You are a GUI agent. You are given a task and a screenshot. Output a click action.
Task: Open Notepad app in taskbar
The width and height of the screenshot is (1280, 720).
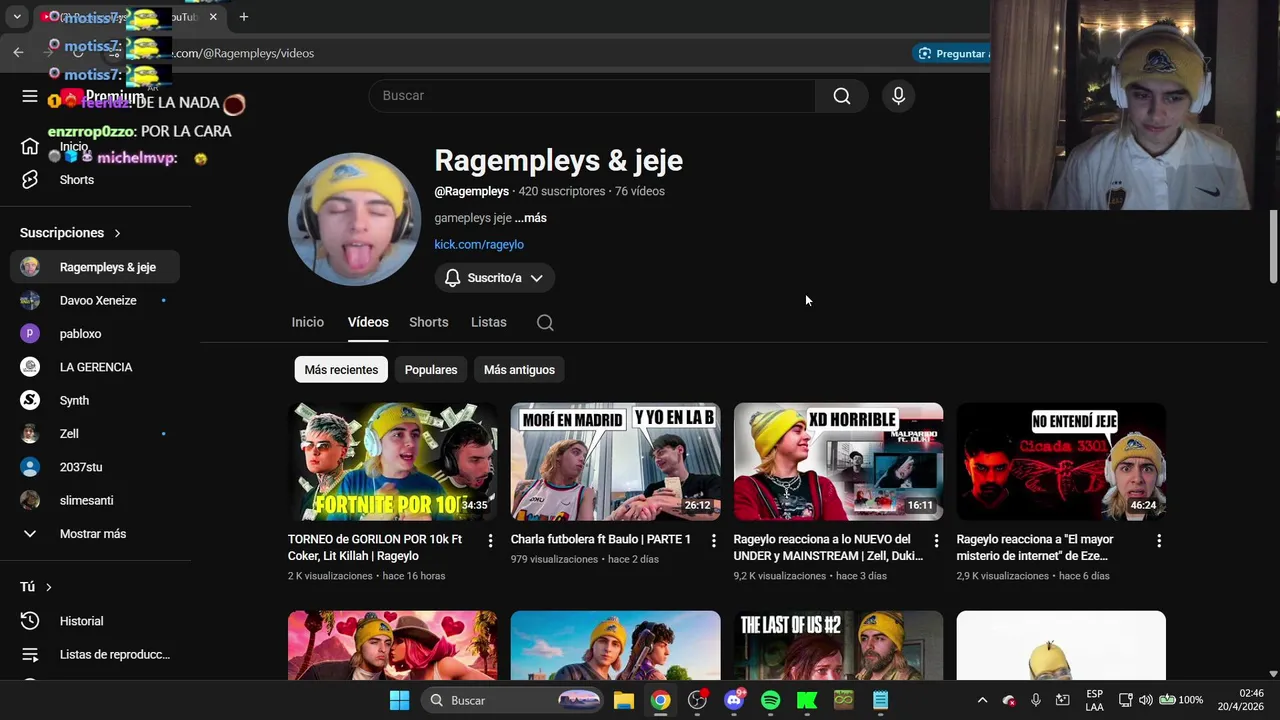880,700
